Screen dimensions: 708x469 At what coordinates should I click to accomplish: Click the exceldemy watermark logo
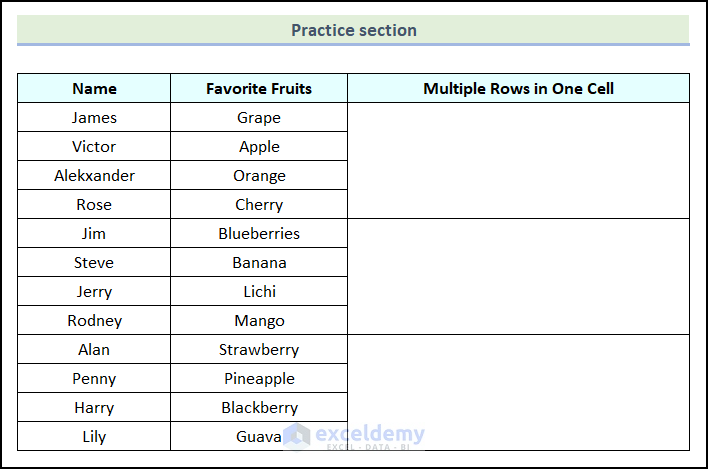click(354, 435)
